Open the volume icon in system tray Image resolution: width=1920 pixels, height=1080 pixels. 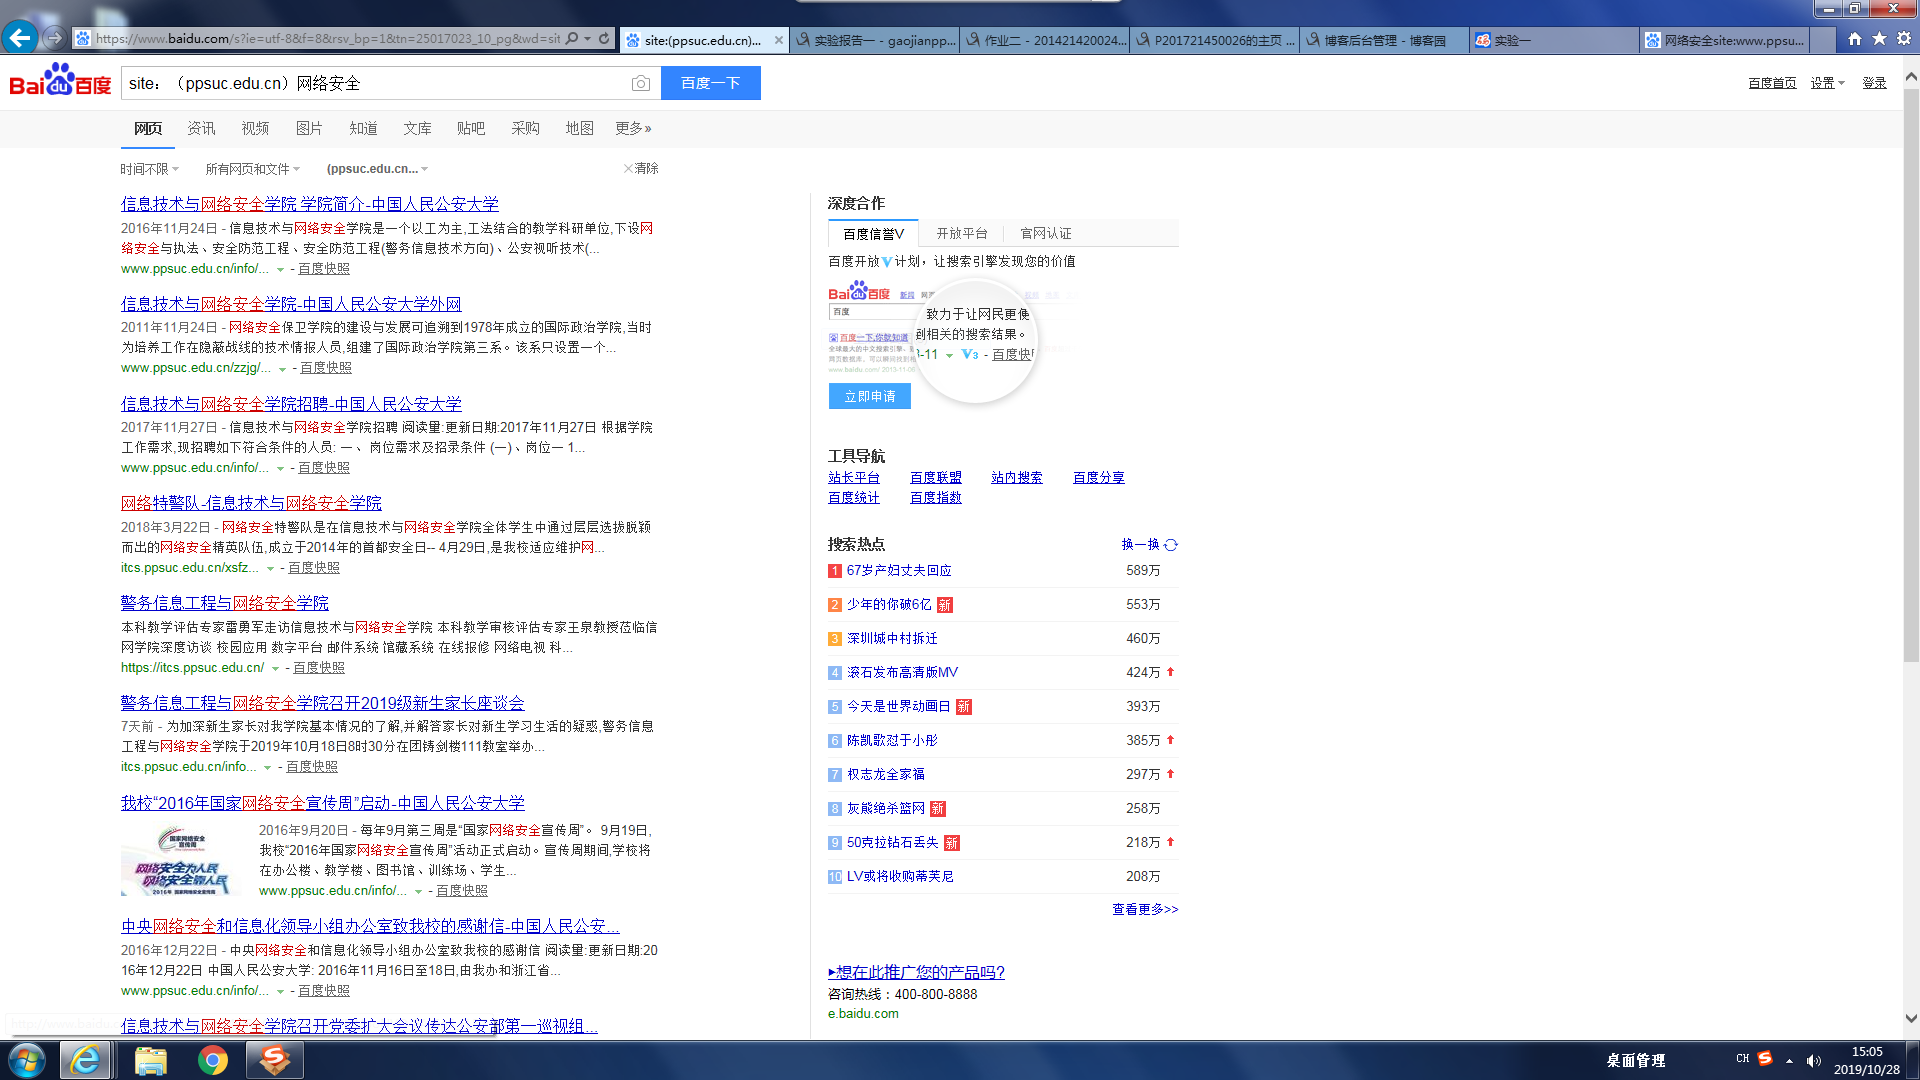1814,1061
